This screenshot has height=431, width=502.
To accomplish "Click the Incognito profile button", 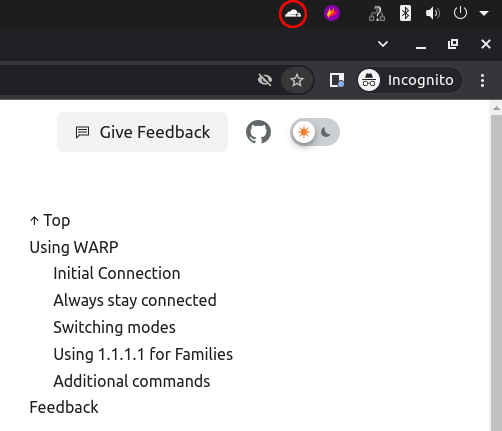I will [x=410, y=80].
